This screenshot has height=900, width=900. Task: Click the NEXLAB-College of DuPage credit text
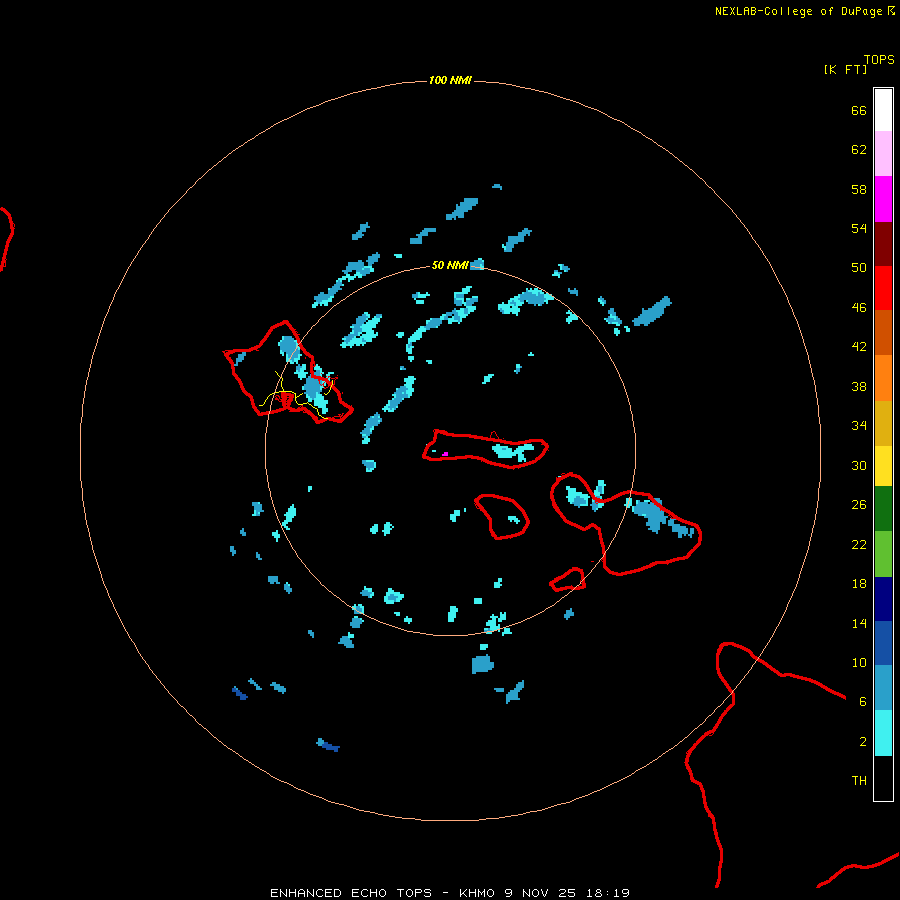coord(798,11)
